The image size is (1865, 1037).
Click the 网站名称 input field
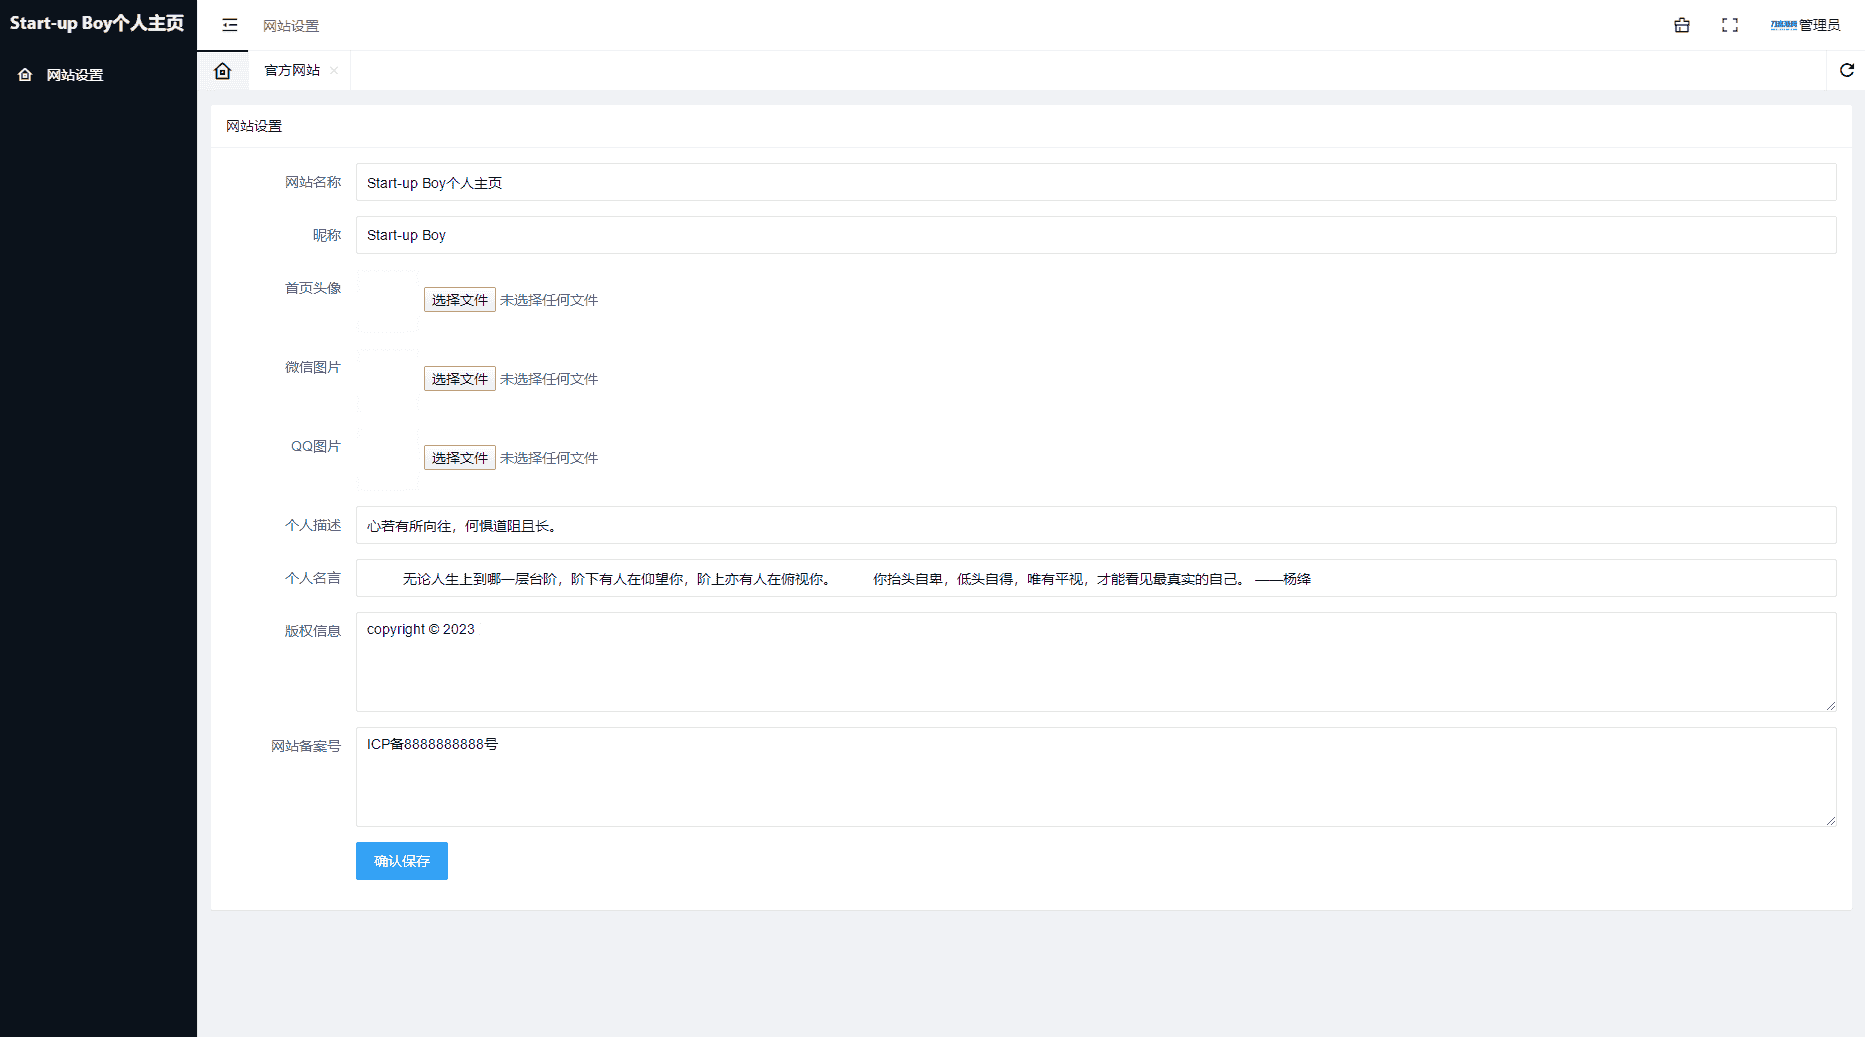coord(1095,183)
